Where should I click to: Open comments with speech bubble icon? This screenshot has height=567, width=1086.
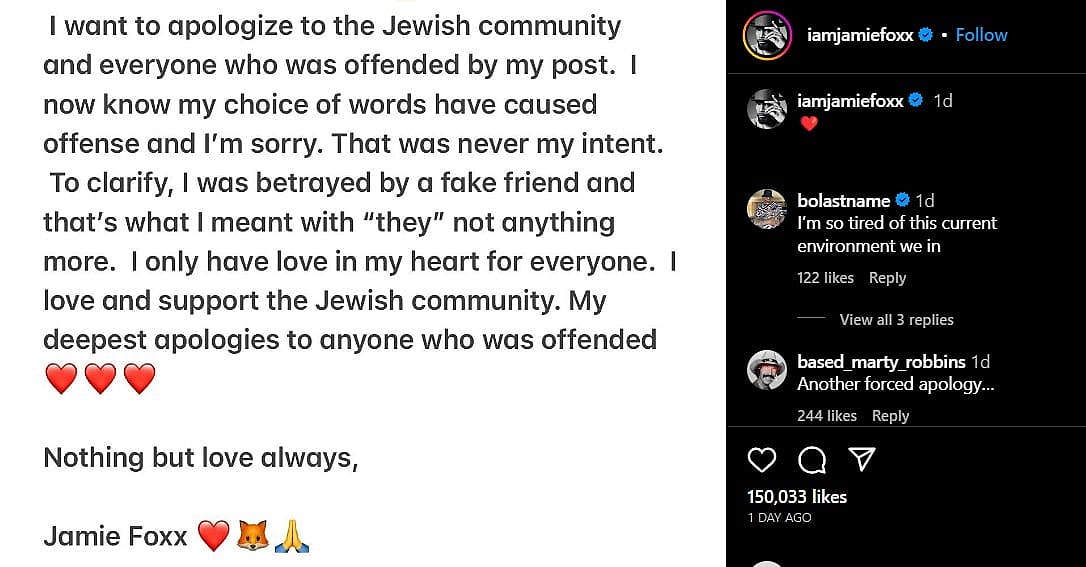point(812,459)
